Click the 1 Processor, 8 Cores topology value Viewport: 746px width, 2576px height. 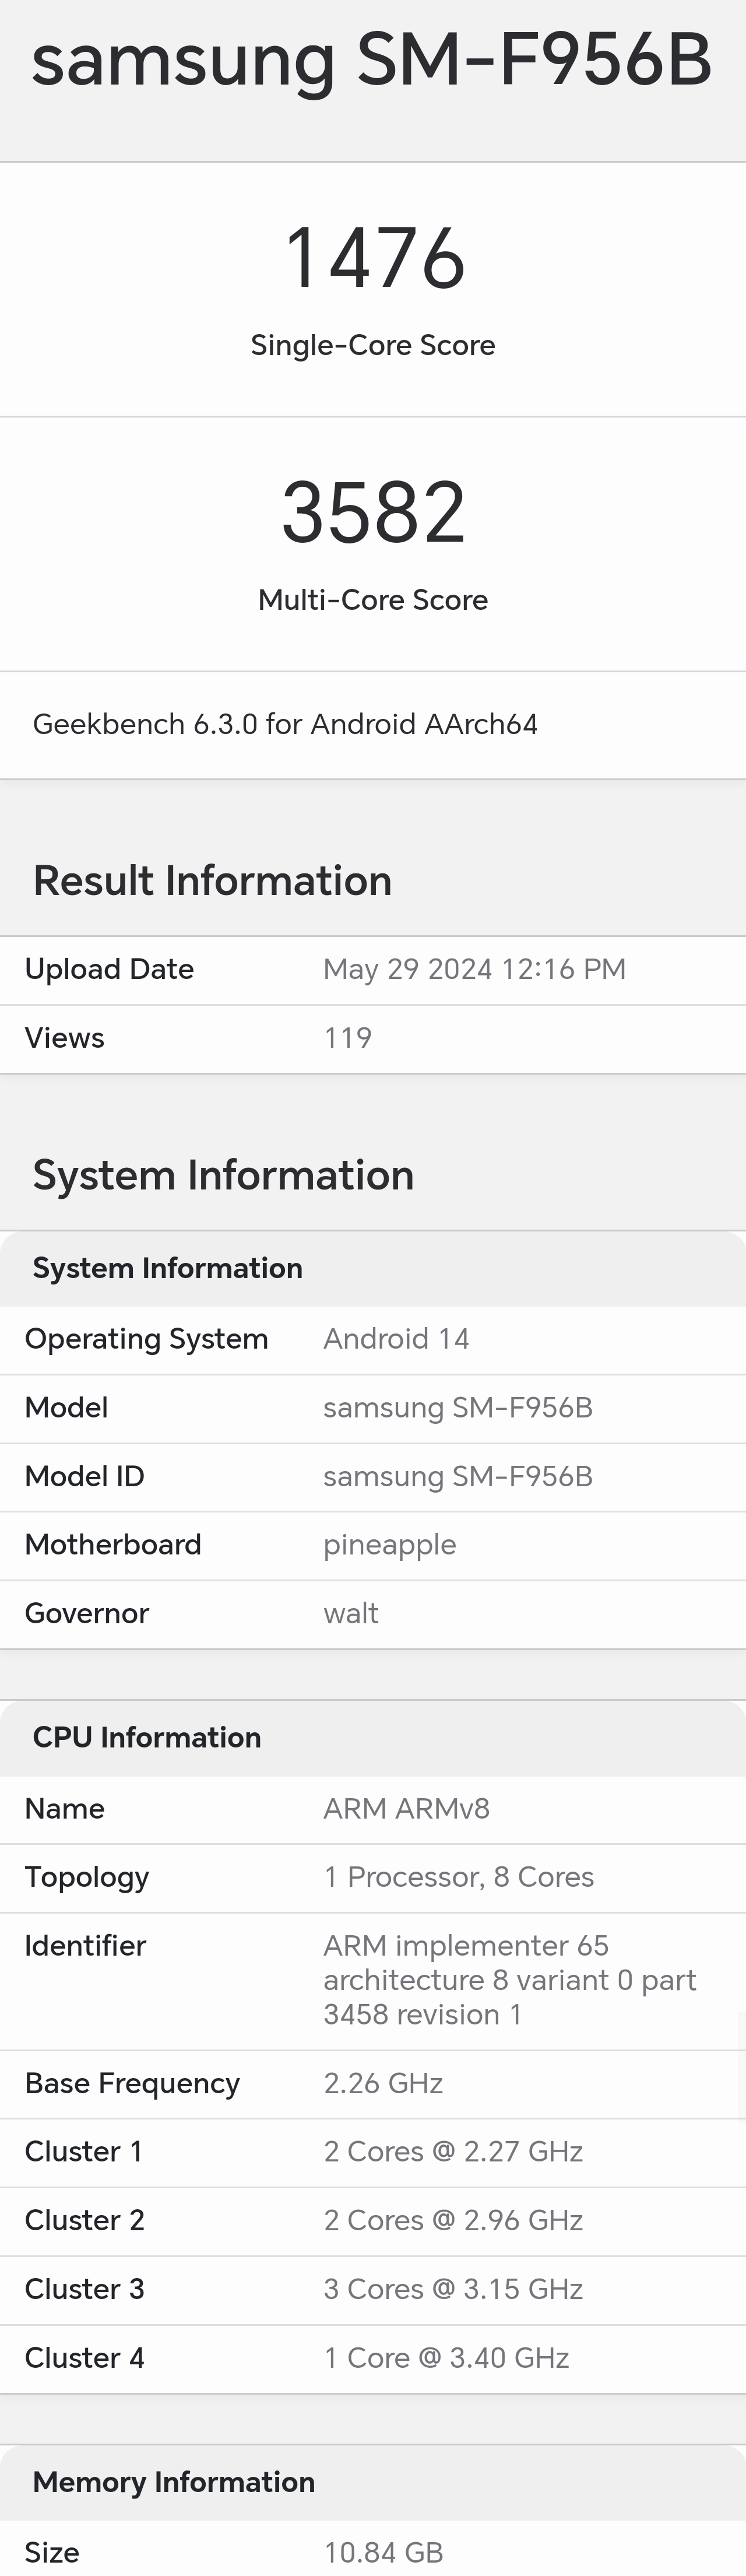pyautogui.click(x=458, y=1877)
